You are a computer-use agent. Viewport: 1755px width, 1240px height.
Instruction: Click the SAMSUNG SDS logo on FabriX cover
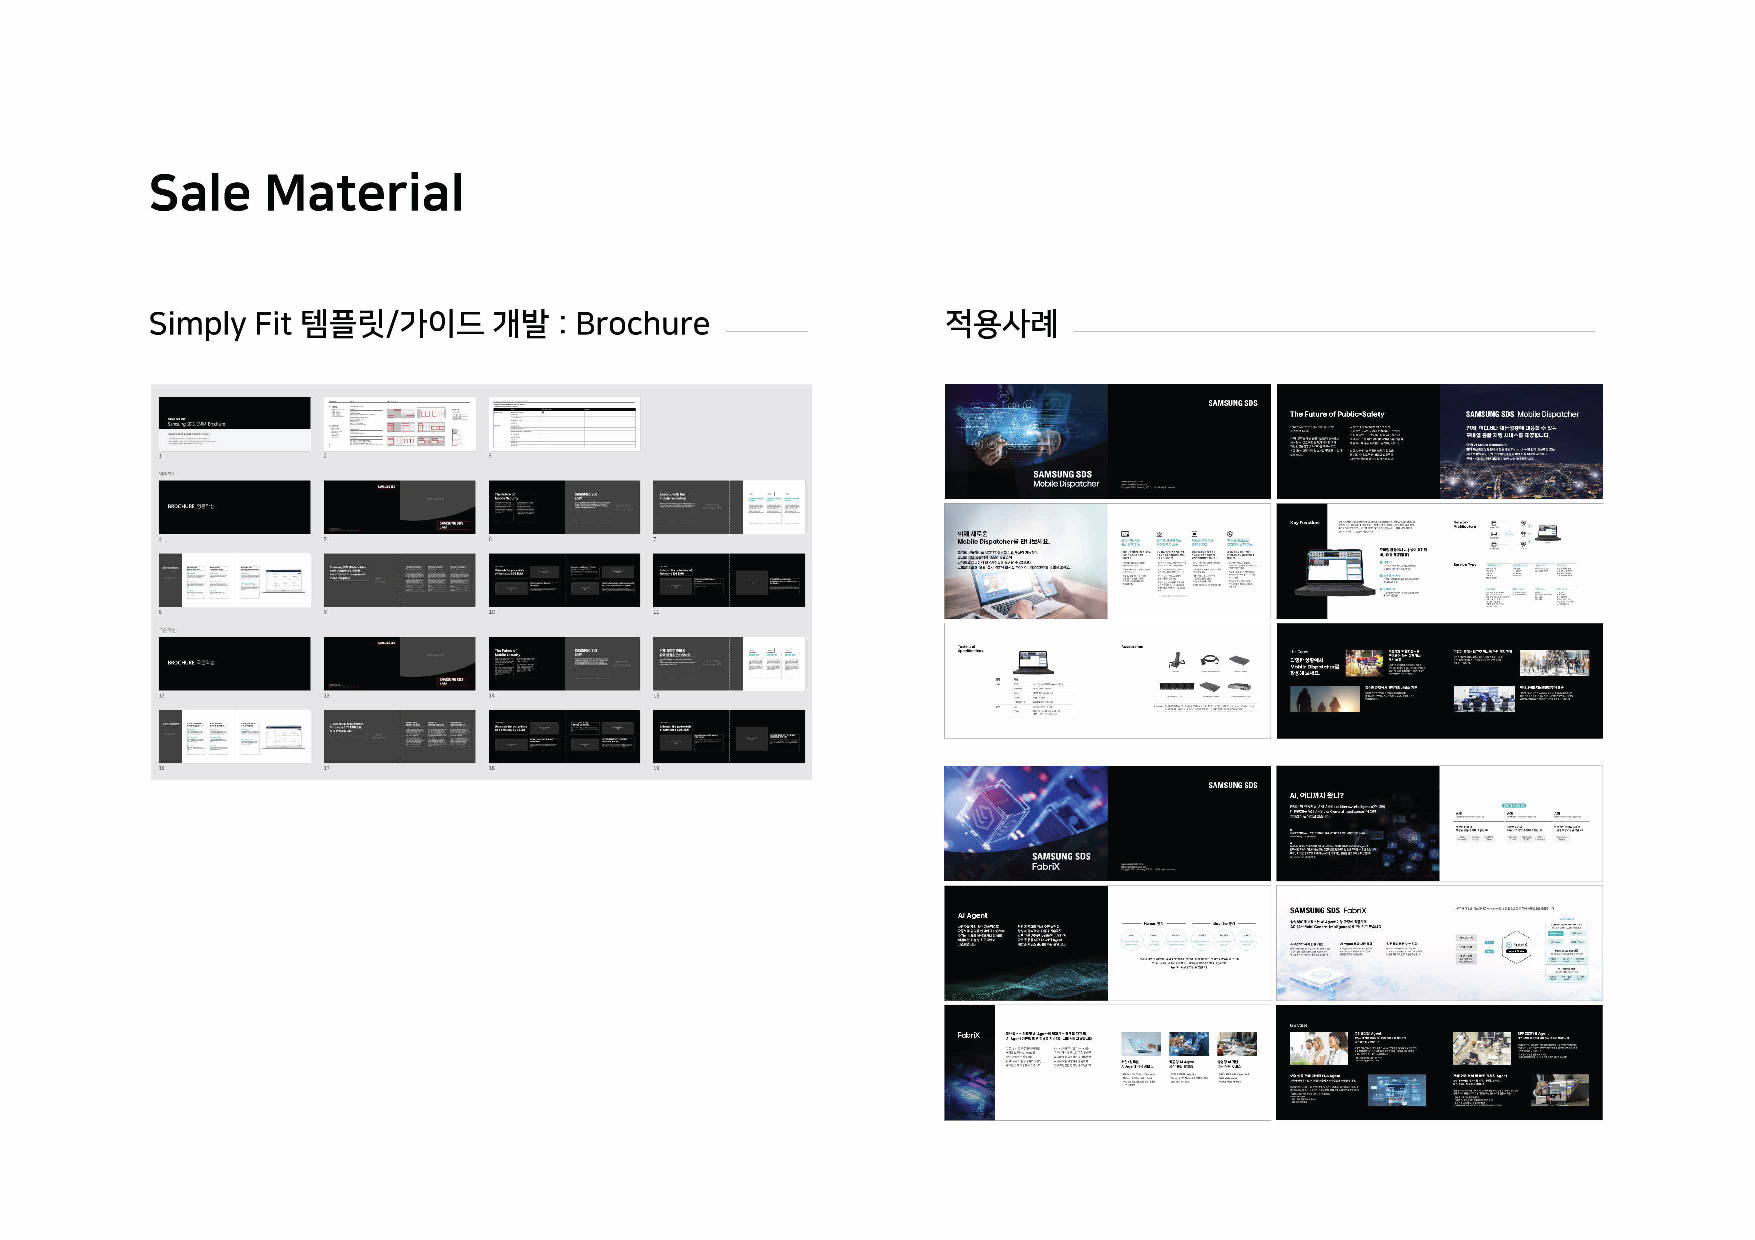1232,785
